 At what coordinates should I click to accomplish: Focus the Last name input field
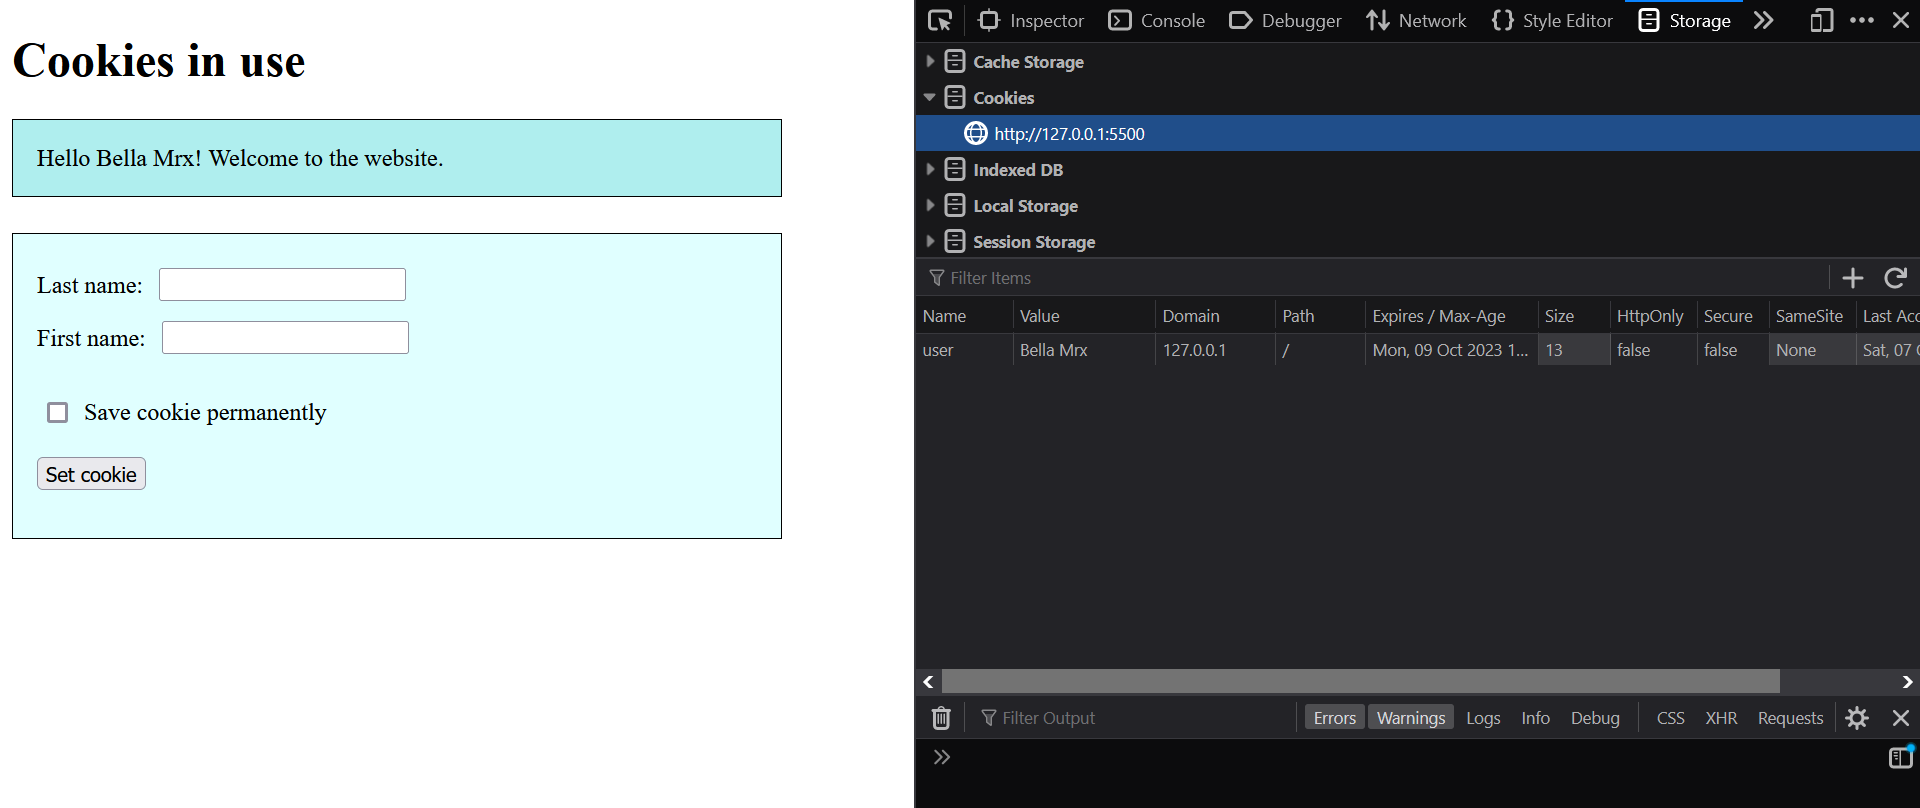tap(282, 285)
